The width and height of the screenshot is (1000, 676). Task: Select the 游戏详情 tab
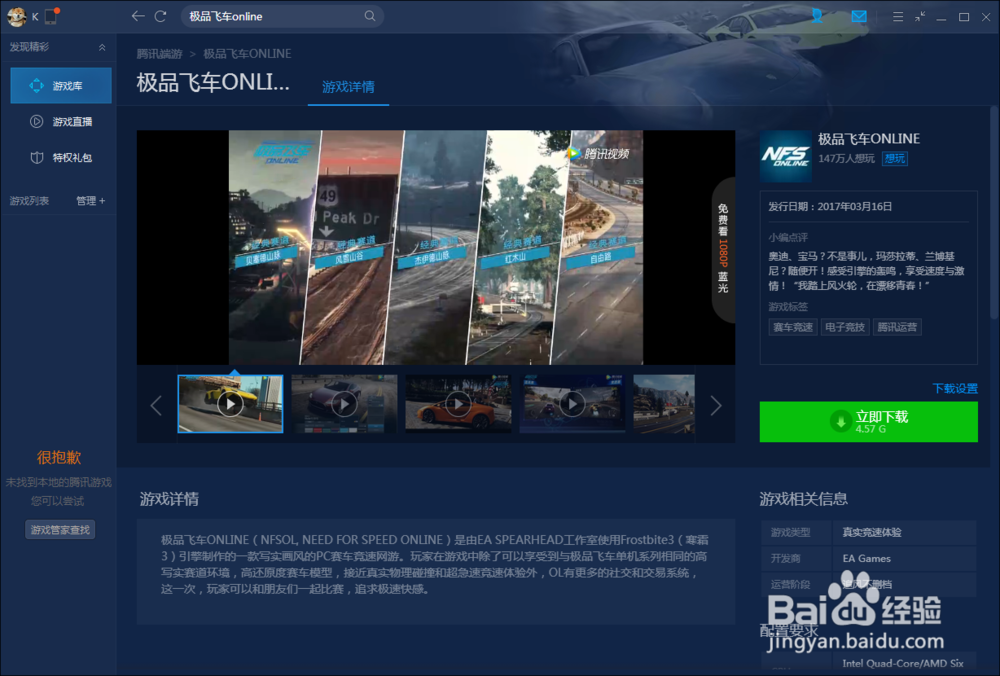348,87
